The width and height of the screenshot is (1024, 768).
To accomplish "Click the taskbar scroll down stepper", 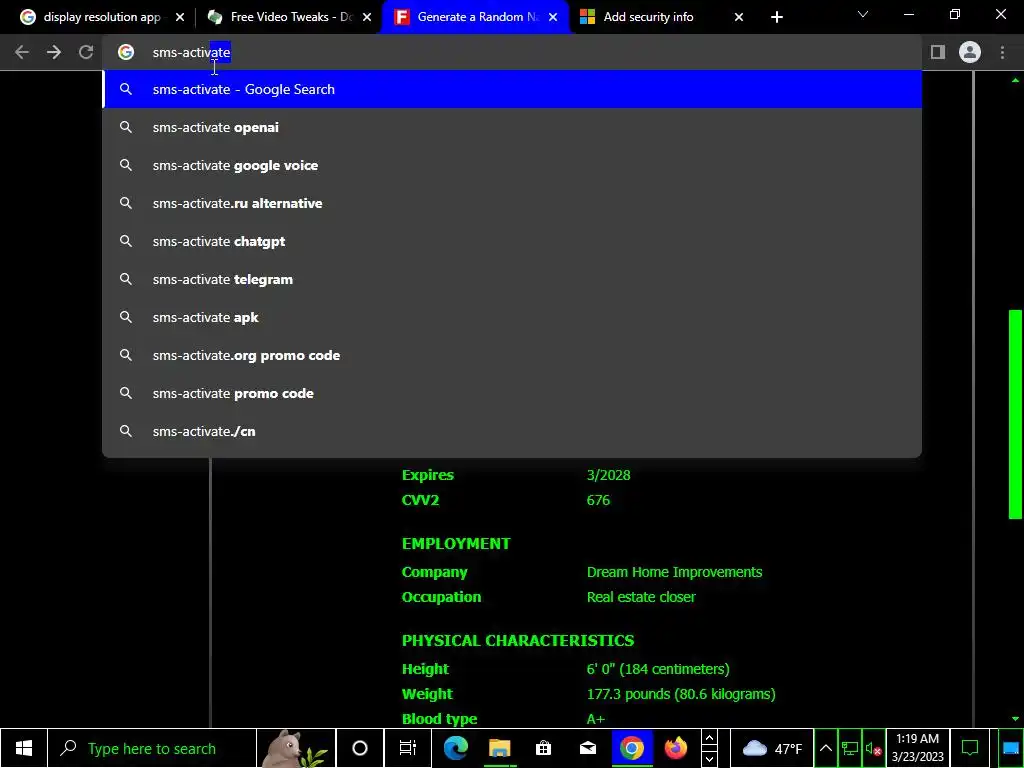I will 709,759.
